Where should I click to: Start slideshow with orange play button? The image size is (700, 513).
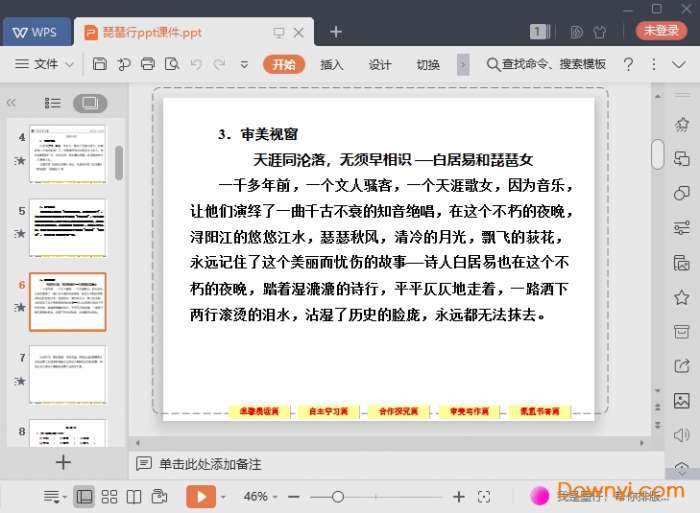click(201, 496)
